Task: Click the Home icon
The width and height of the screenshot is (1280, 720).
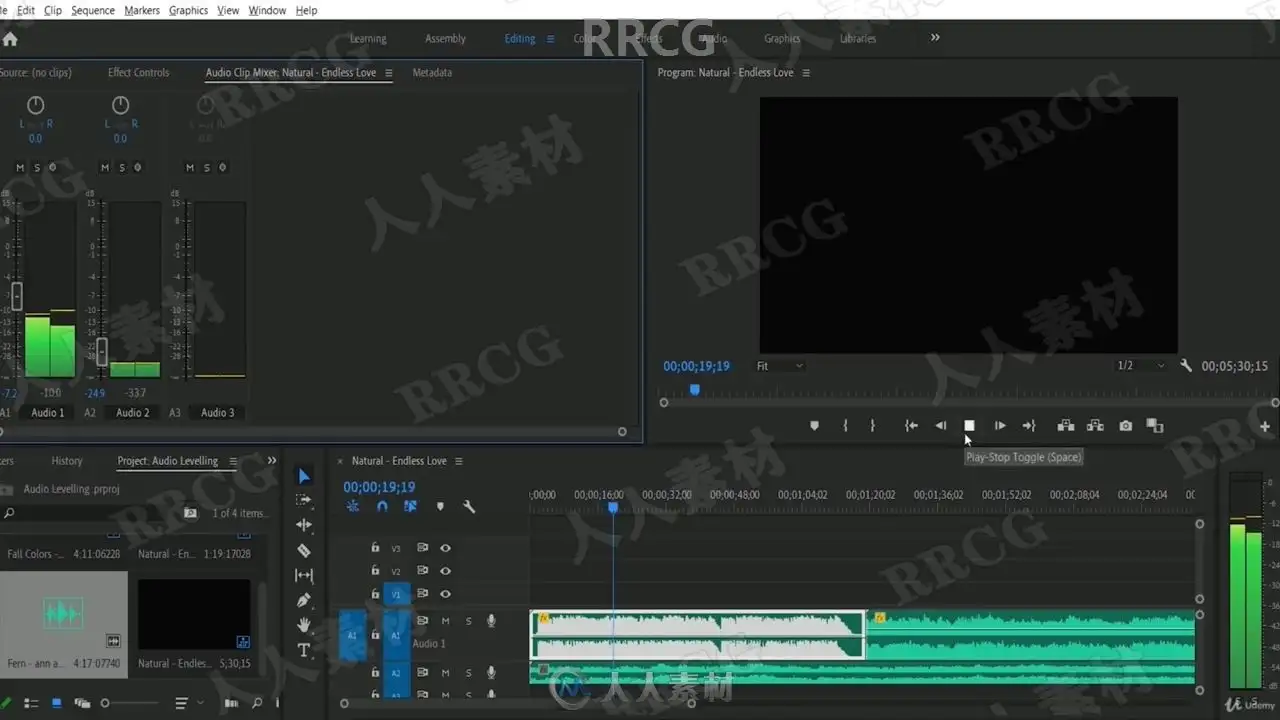Action: pos(10,40)
